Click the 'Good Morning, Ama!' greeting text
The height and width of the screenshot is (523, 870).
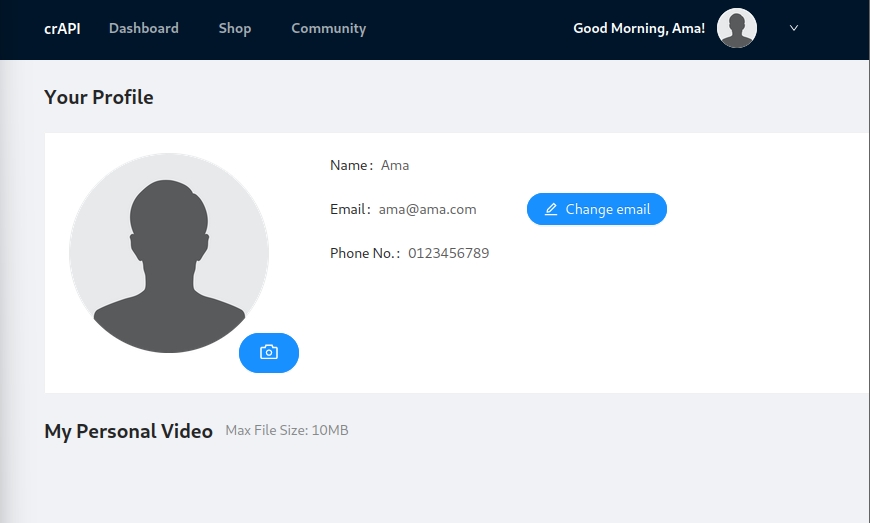point(638,28)
